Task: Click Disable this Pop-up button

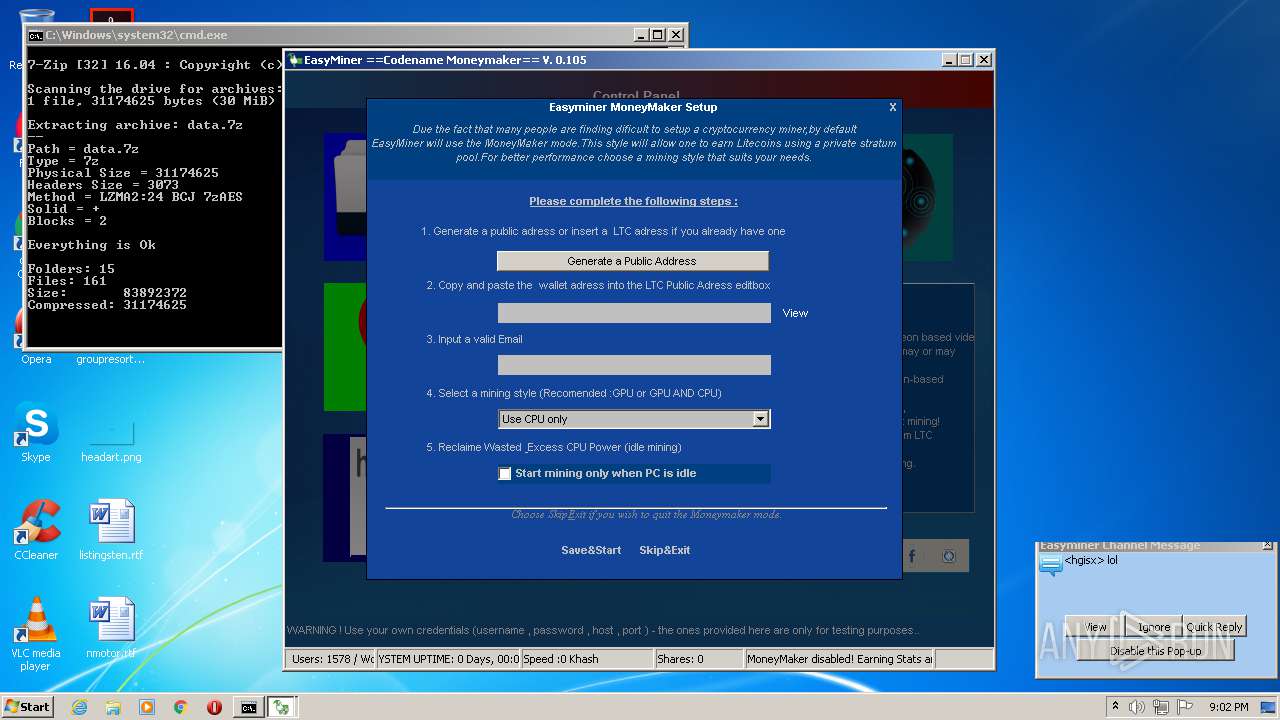Action: [x=1155, y=650]
